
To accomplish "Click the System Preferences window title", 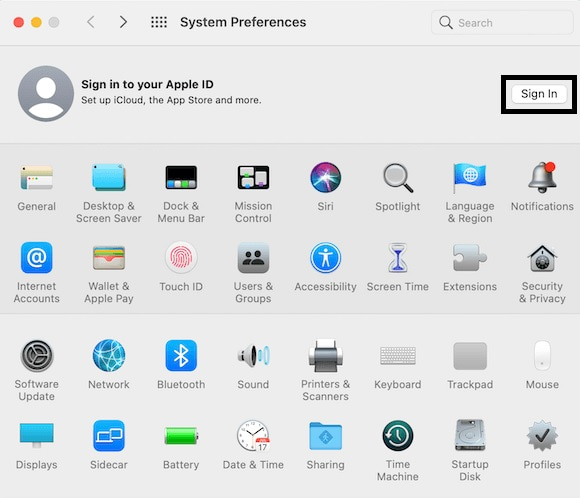I will pos(243,22).
